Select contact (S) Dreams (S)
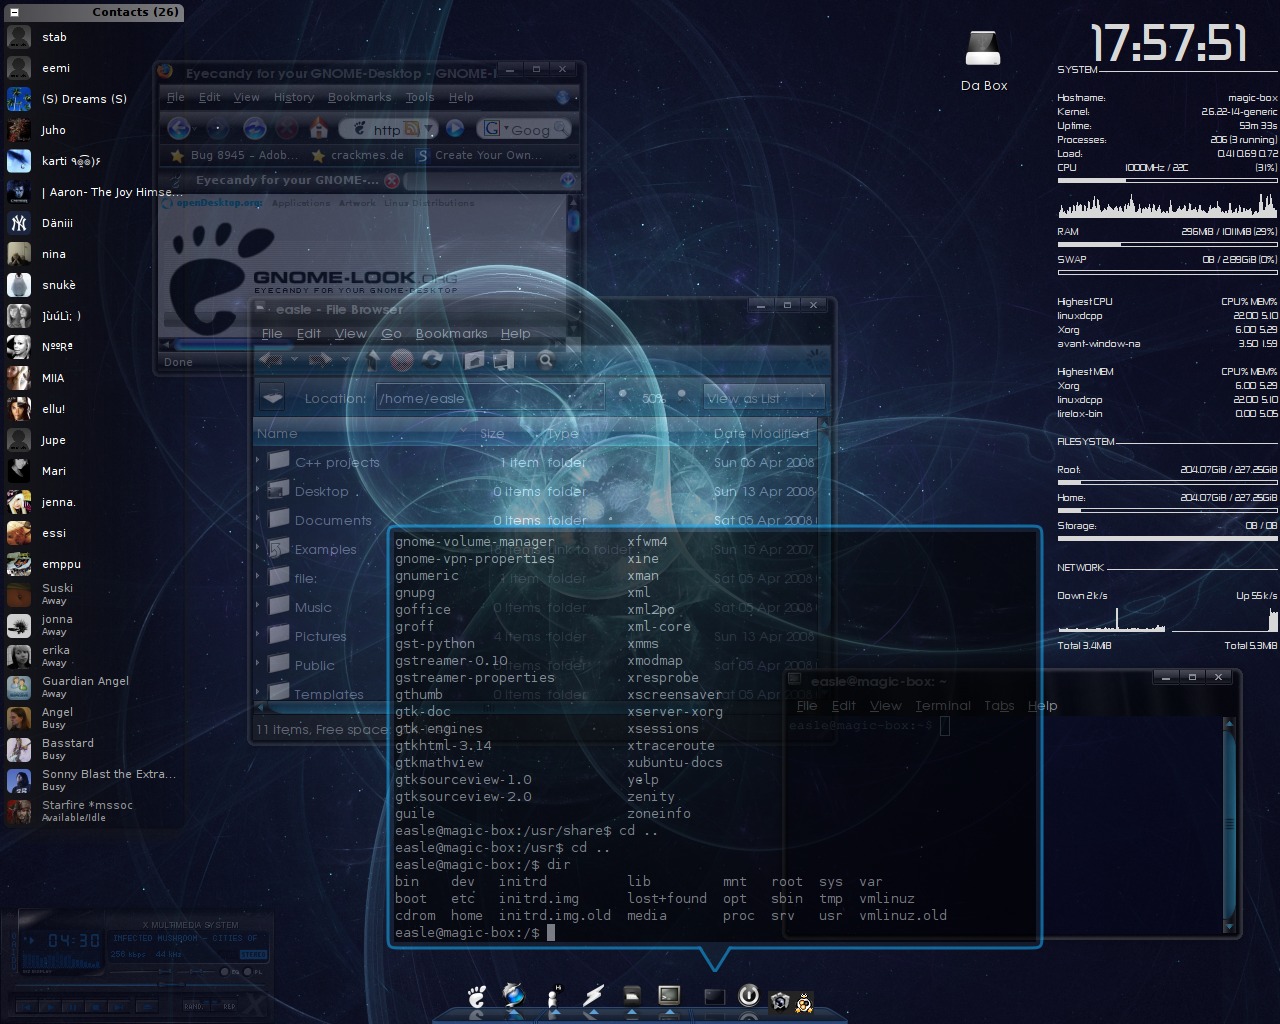This screenshot has width=1280, height=1024. [92, 99]
